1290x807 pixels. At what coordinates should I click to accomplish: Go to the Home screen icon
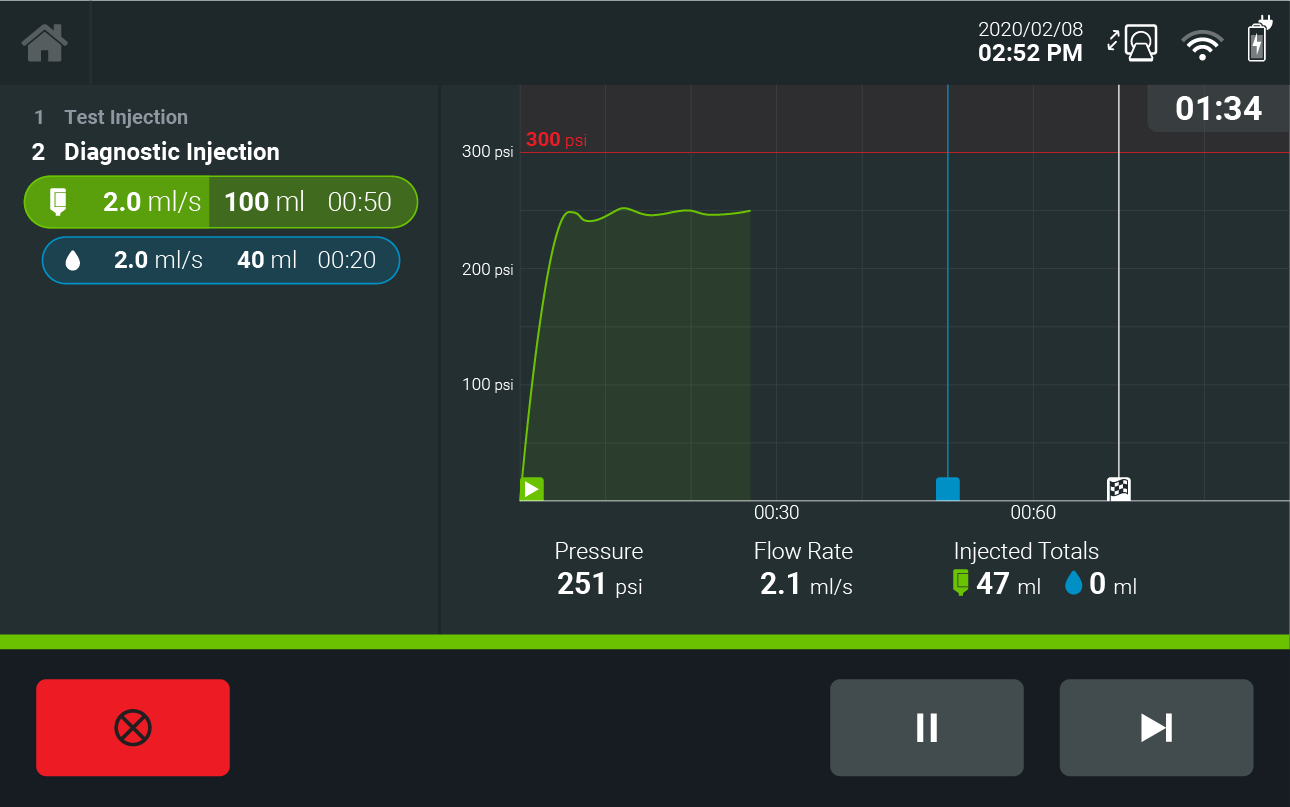tap(45, 43)
